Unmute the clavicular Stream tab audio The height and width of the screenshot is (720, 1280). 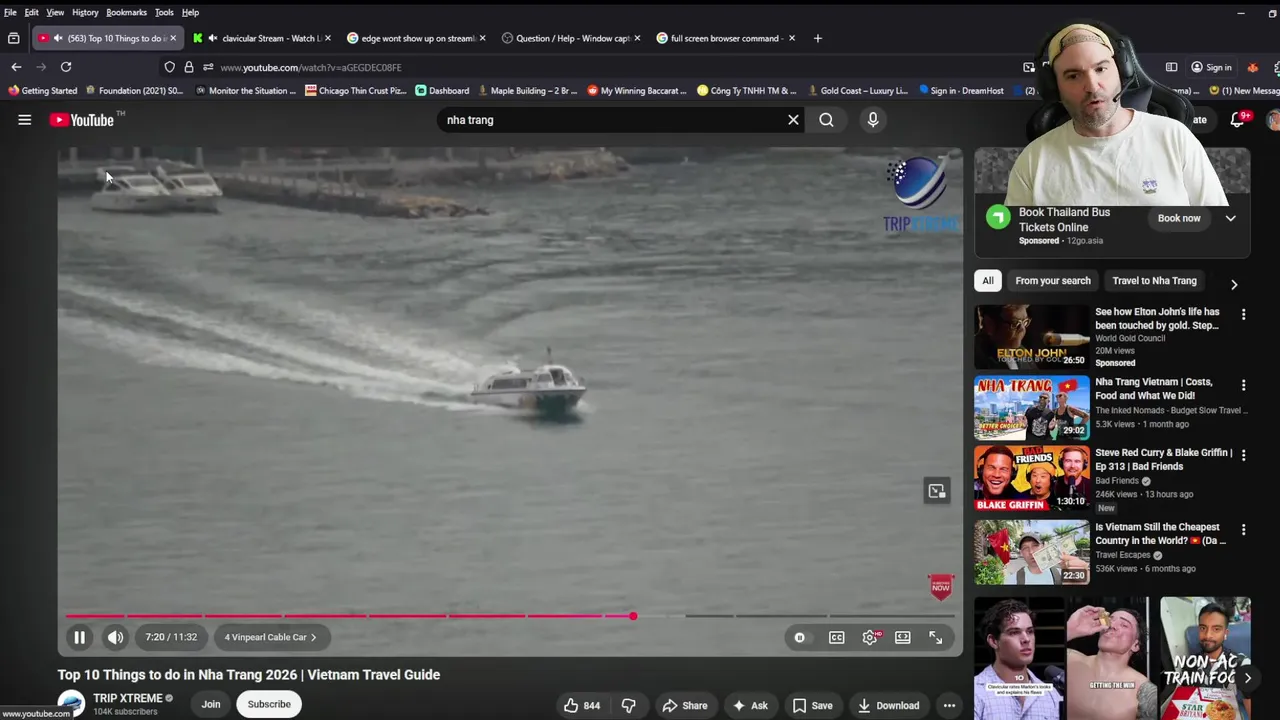point(213,38)
